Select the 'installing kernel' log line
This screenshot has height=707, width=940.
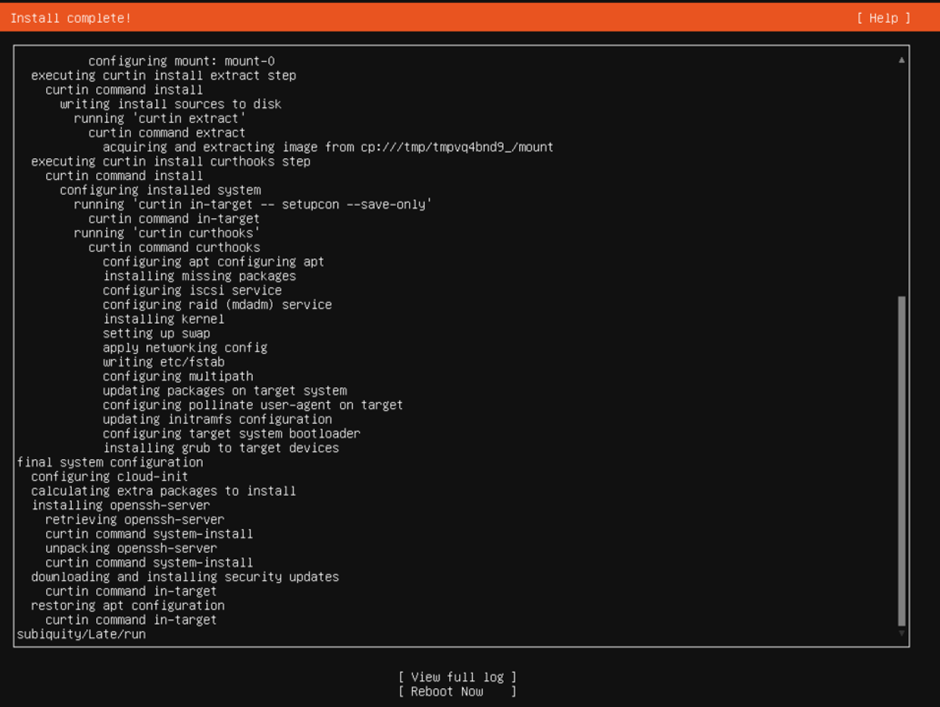[163, 319]
